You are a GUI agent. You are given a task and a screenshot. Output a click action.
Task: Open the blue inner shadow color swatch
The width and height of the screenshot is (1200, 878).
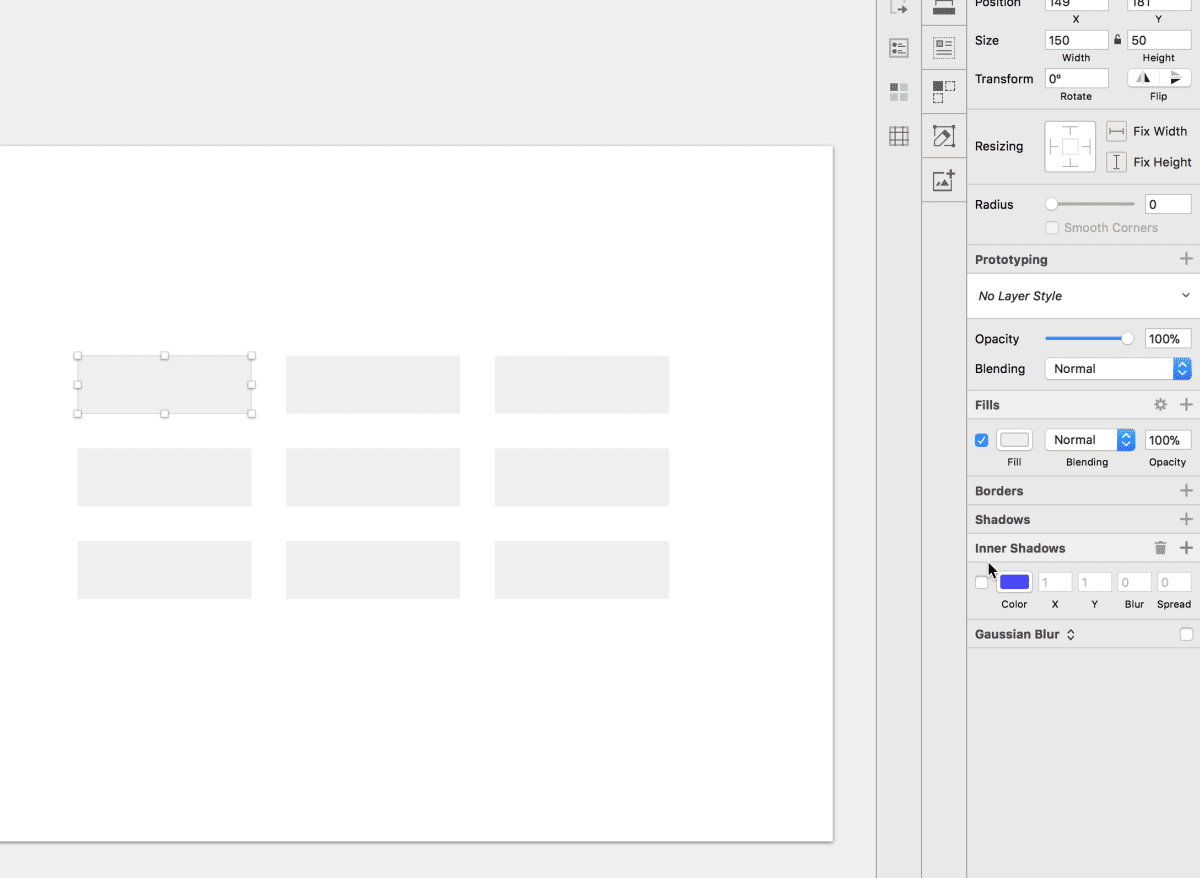[x=1014, y=582]
